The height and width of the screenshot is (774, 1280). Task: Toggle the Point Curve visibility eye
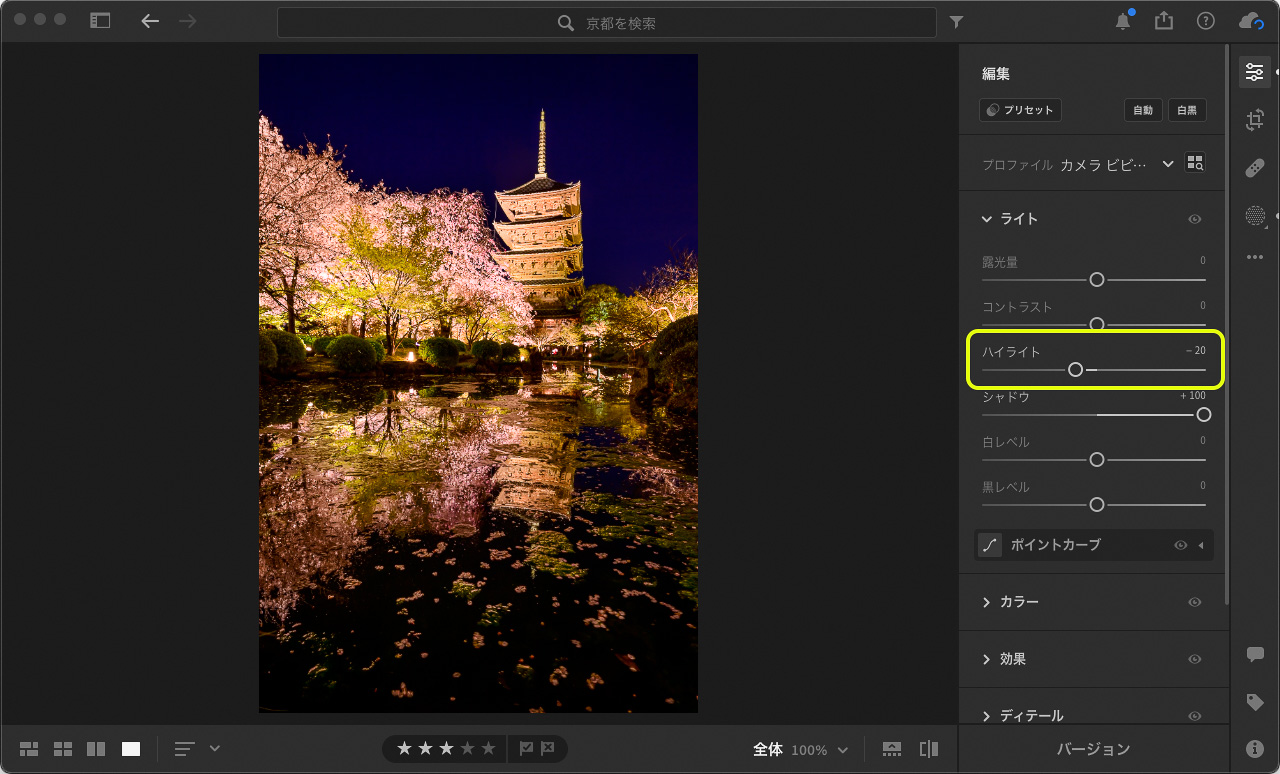pos(1180,545)
